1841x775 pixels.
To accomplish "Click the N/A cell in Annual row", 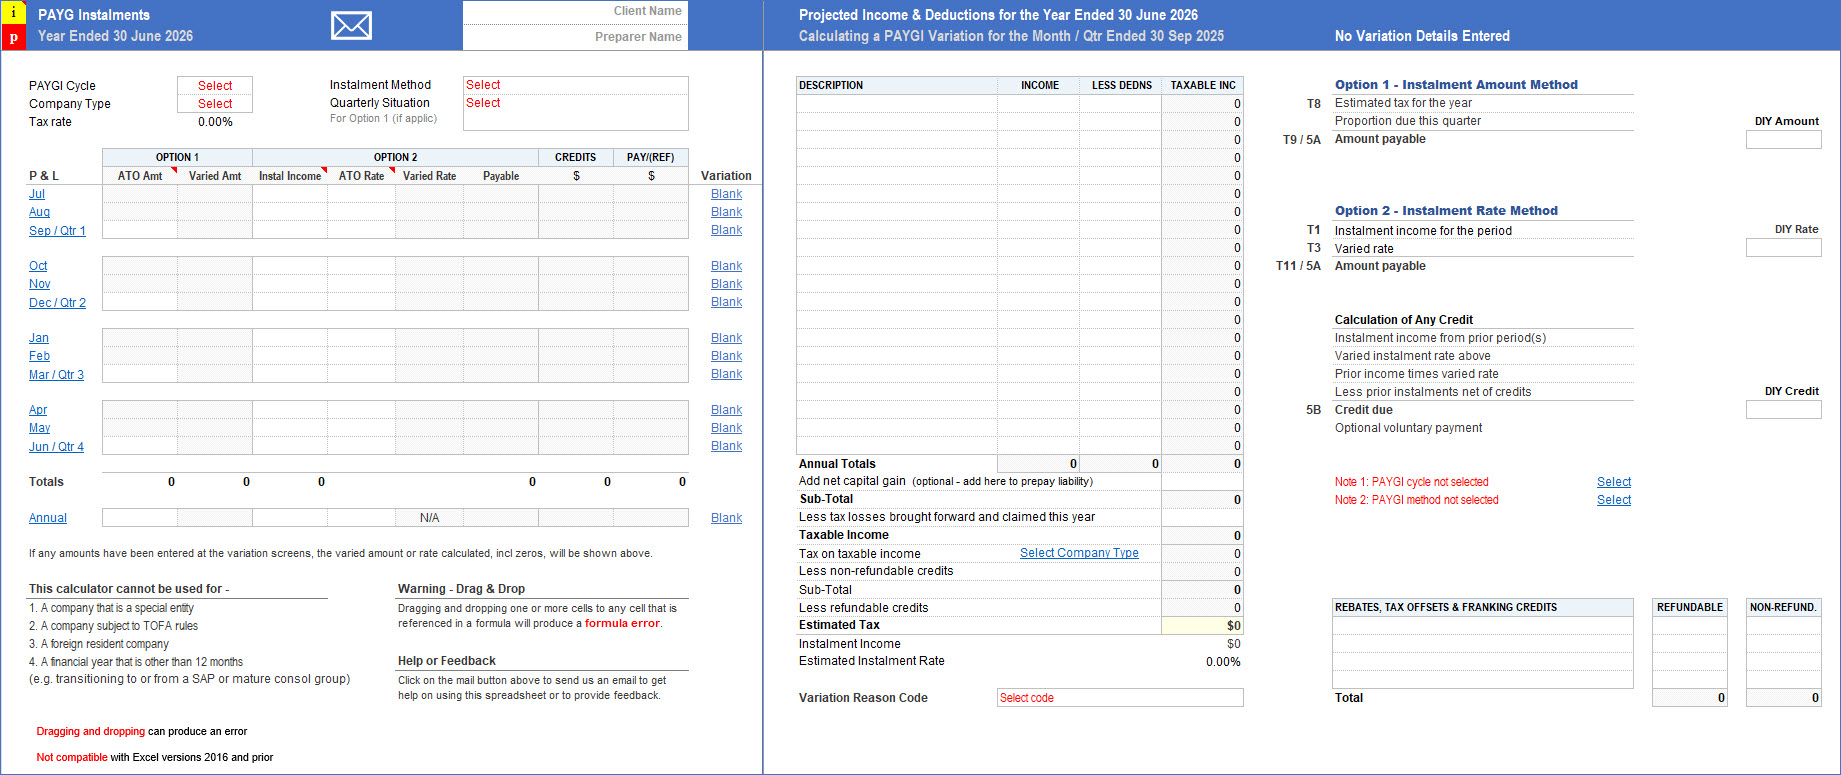I will coord(429,518).
